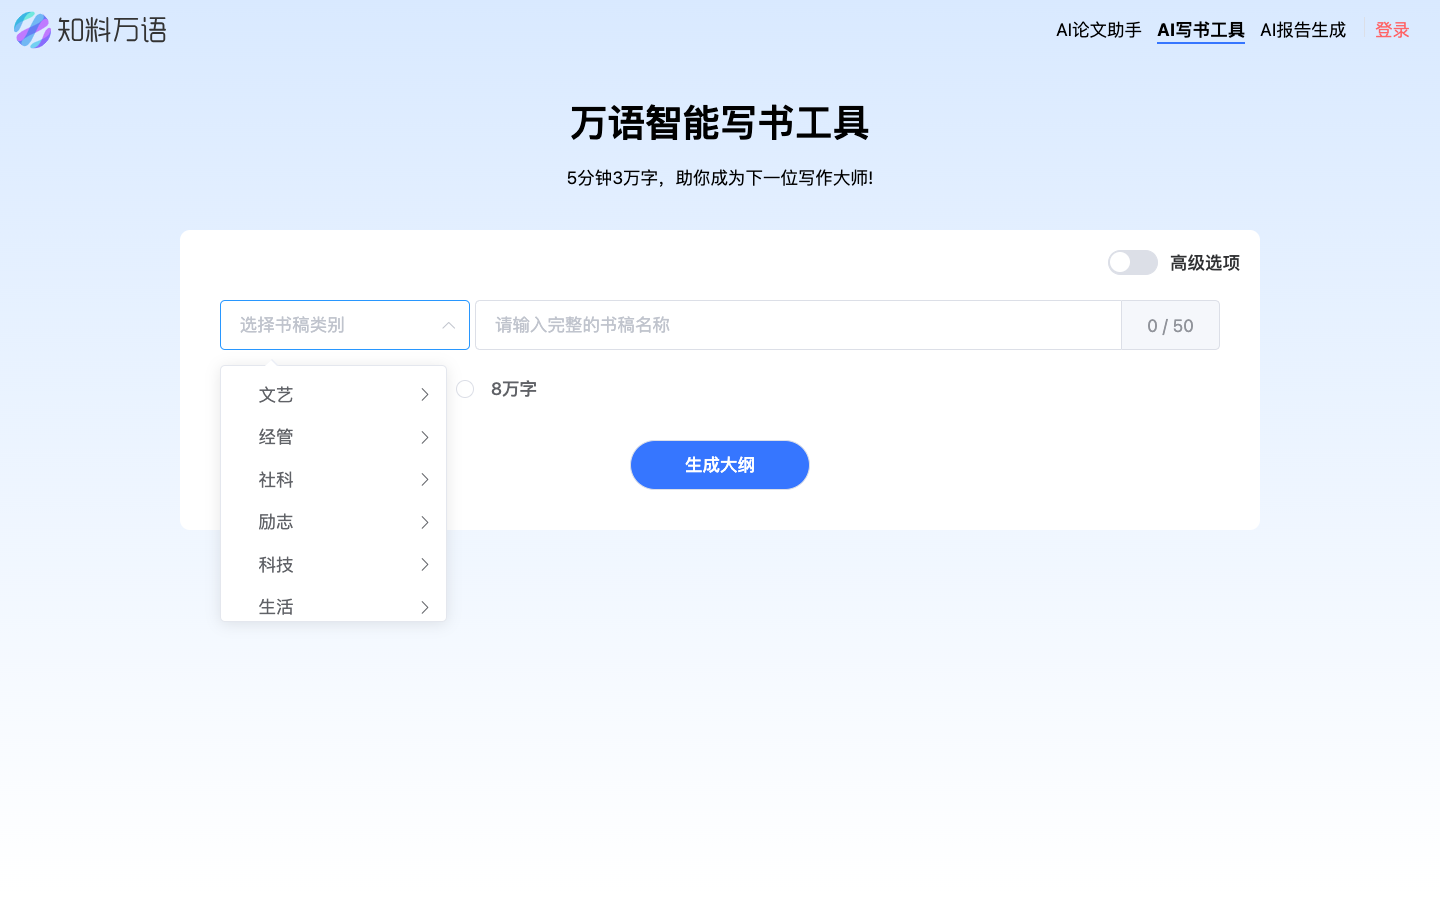This screenshot has height=900, width=1440.
Task: Expand the 科技 category submenu
Action: (x=424, y=565)
